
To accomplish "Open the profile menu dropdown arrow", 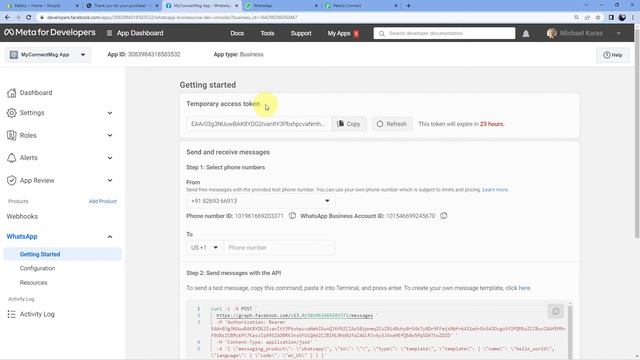I will 619,33.
